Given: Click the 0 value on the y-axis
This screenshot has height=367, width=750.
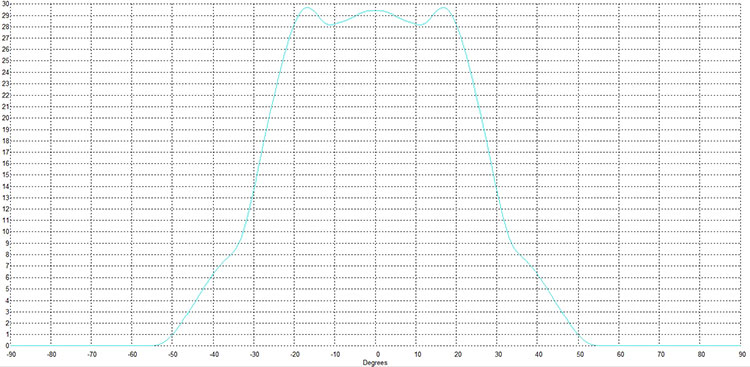Looking at the screenshot, I should coord(6,345).
